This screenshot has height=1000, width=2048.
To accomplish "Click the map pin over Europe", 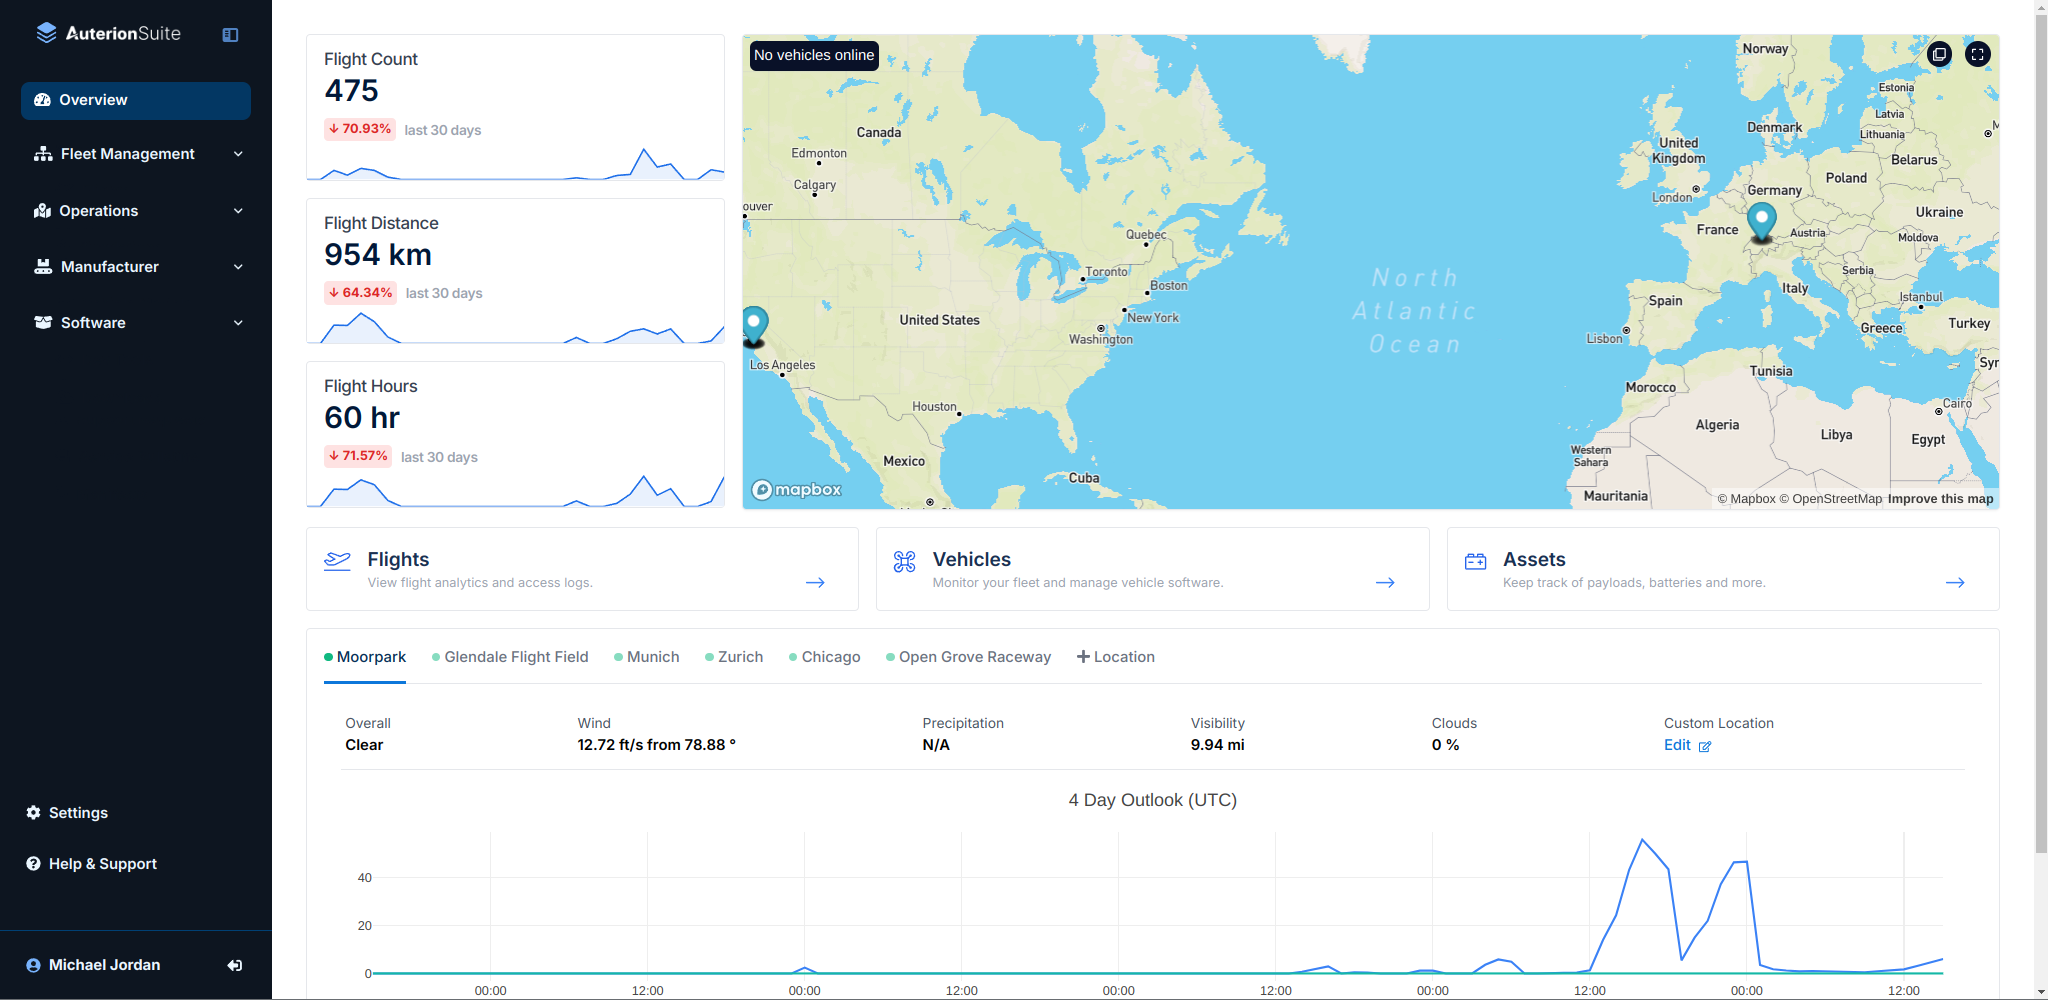I will 1761,220.
